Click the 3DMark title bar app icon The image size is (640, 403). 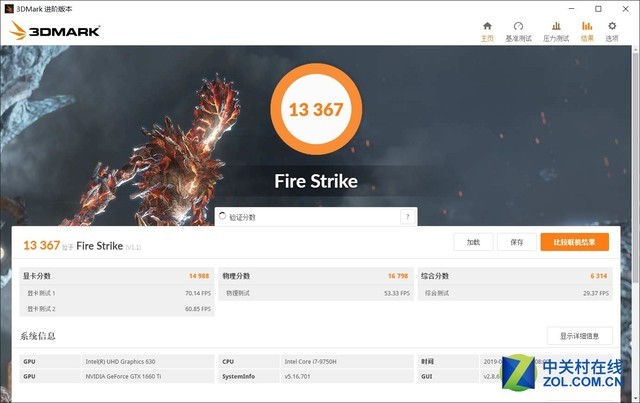click(9, 7)
